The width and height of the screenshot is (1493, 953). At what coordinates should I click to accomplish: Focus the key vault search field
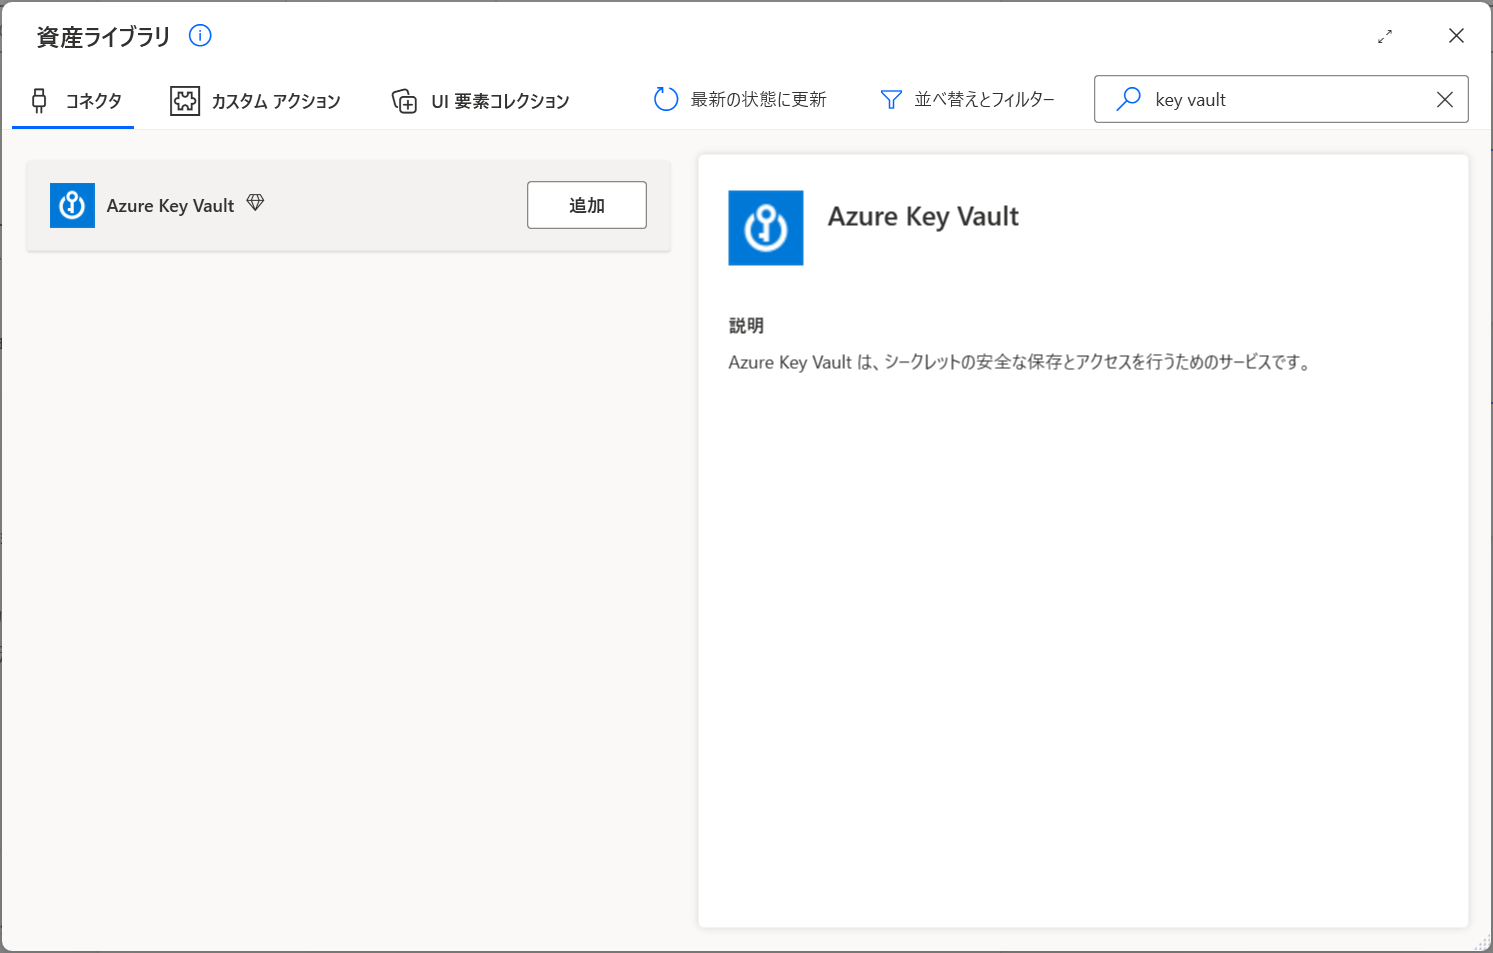[x=1281, y=99]
